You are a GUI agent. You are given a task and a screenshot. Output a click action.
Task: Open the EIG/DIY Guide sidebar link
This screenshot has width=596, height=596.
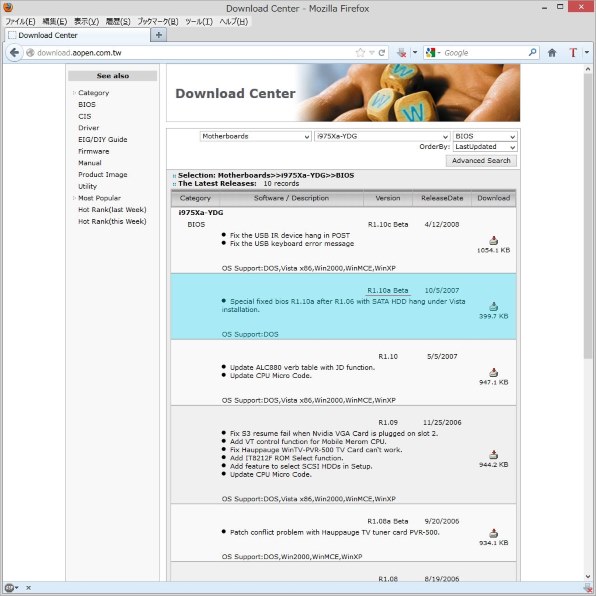(x=103, y=139)
